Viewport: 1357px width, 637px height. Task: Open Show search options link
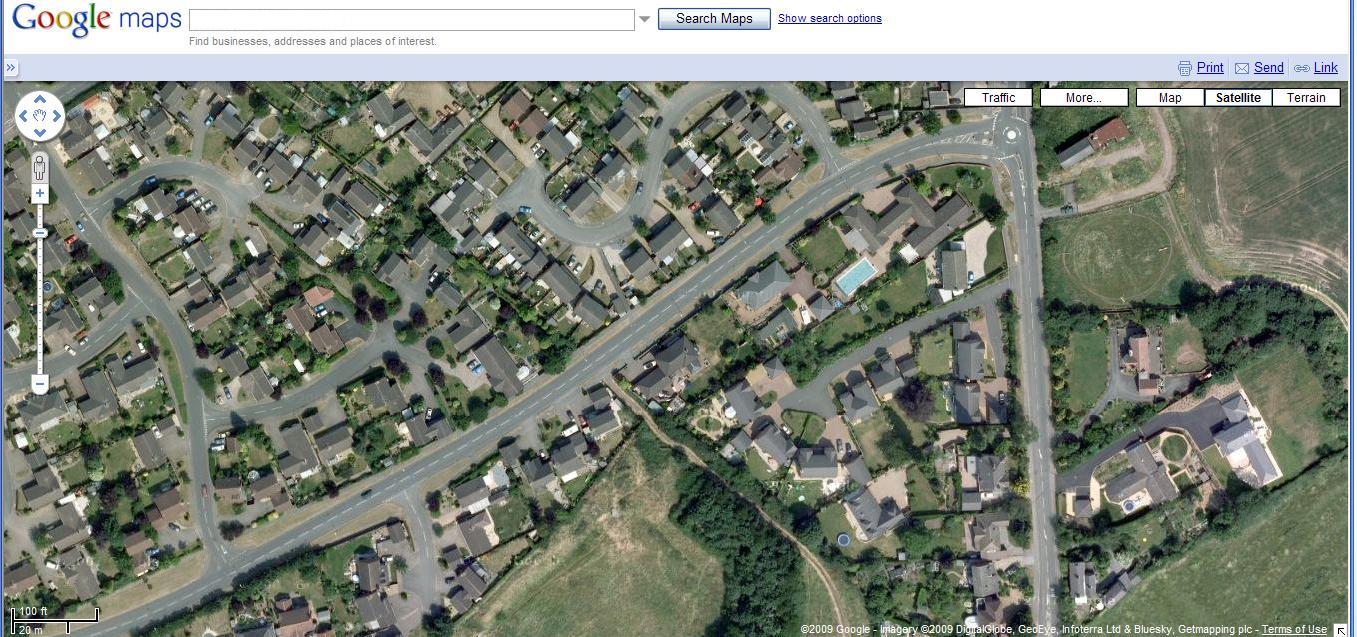pyautogui.click(x=830, y=18)
